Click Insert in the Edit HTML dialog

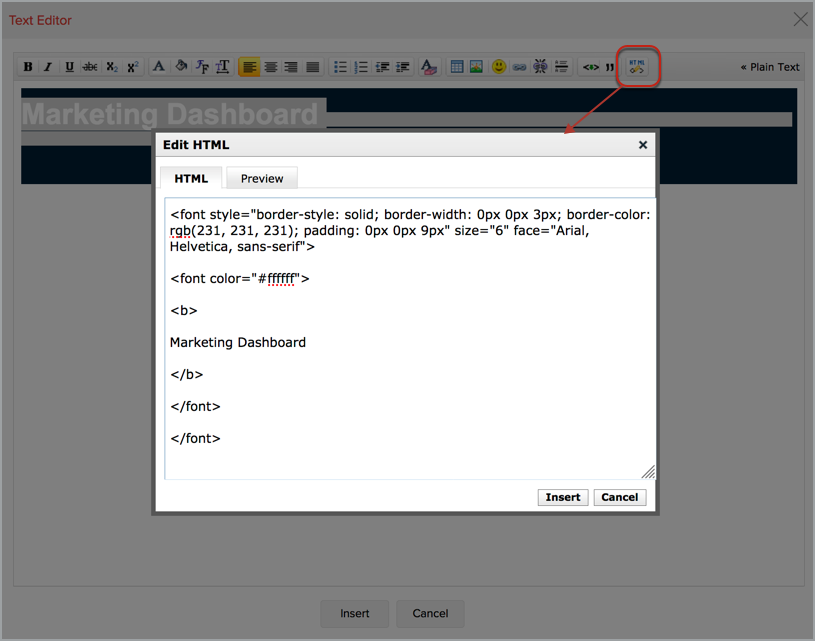pos(563,497)
